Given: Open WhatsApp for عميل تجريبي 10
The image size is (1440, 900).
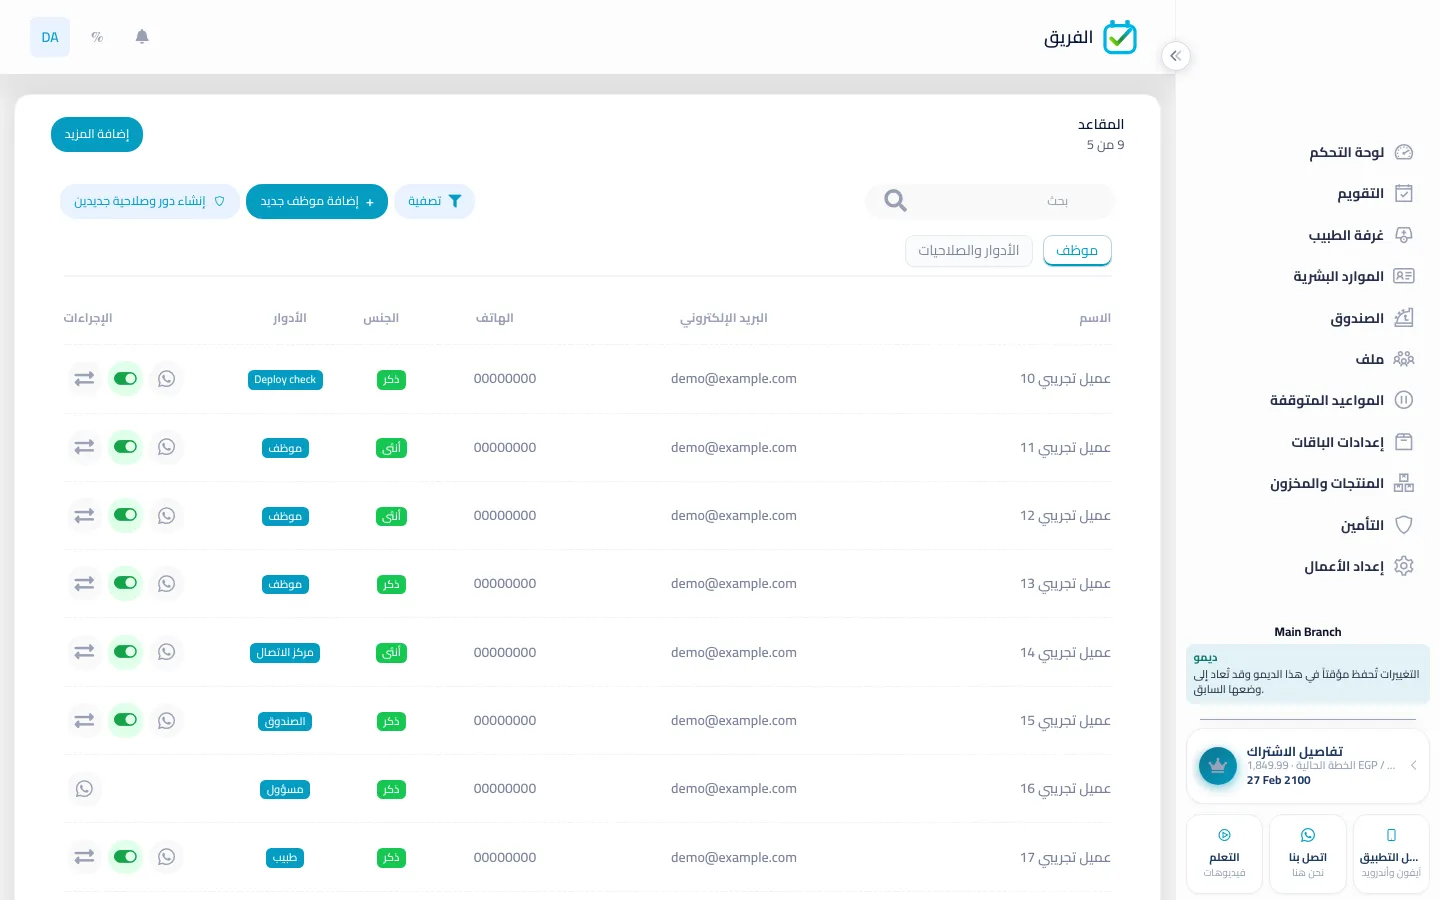Looking at the screenshot, I should pyautogui.click(x=167, y=379).
